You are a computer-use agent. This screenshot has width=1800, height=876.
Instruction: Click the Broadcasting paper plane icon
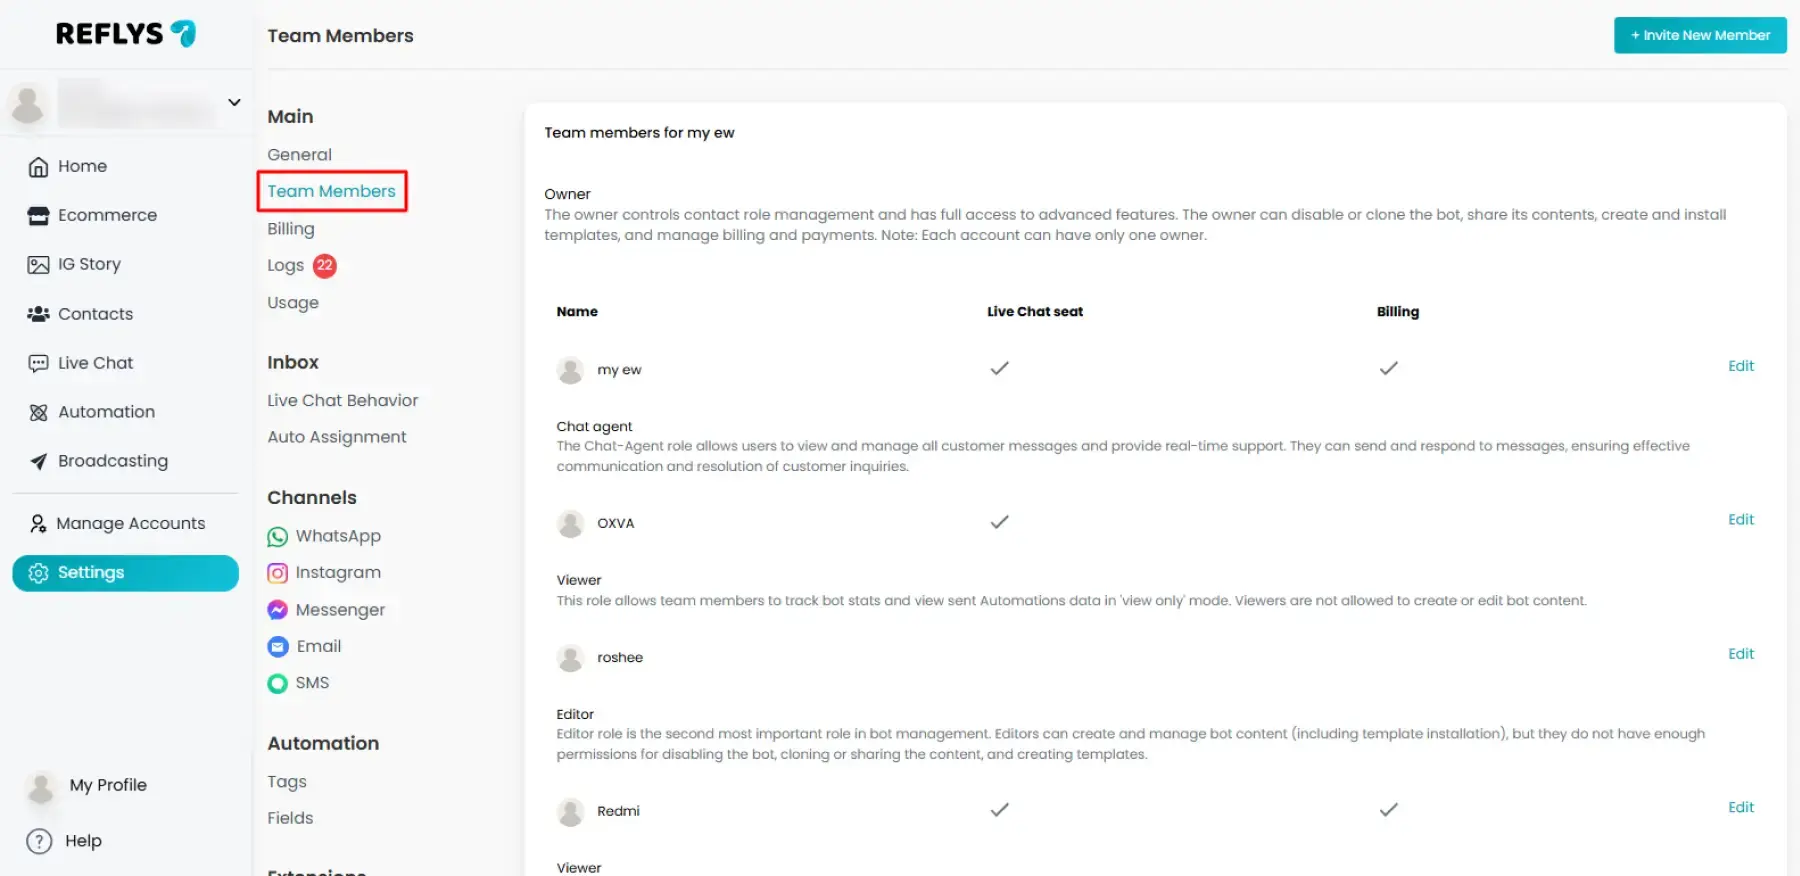[x=38, y=461]
